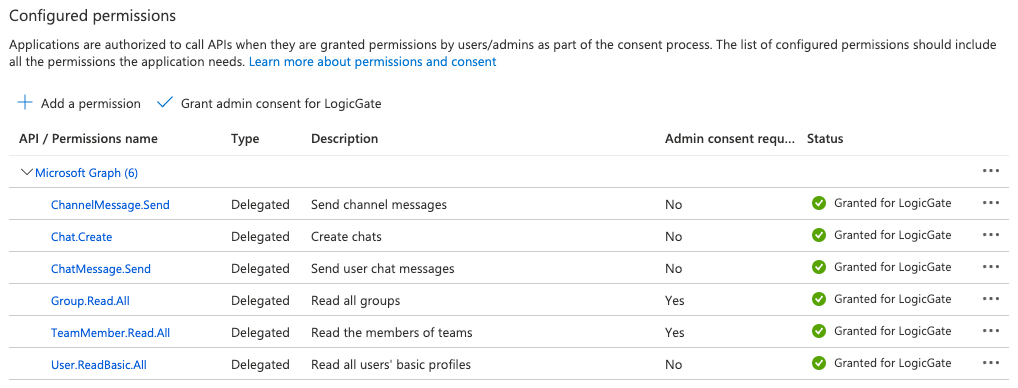Image resolution: width=1018 pixels, height=388 pixels.
Task: Open the ellipsis menu for ChatMessage.Send row
Action: (x=991, y=267)
